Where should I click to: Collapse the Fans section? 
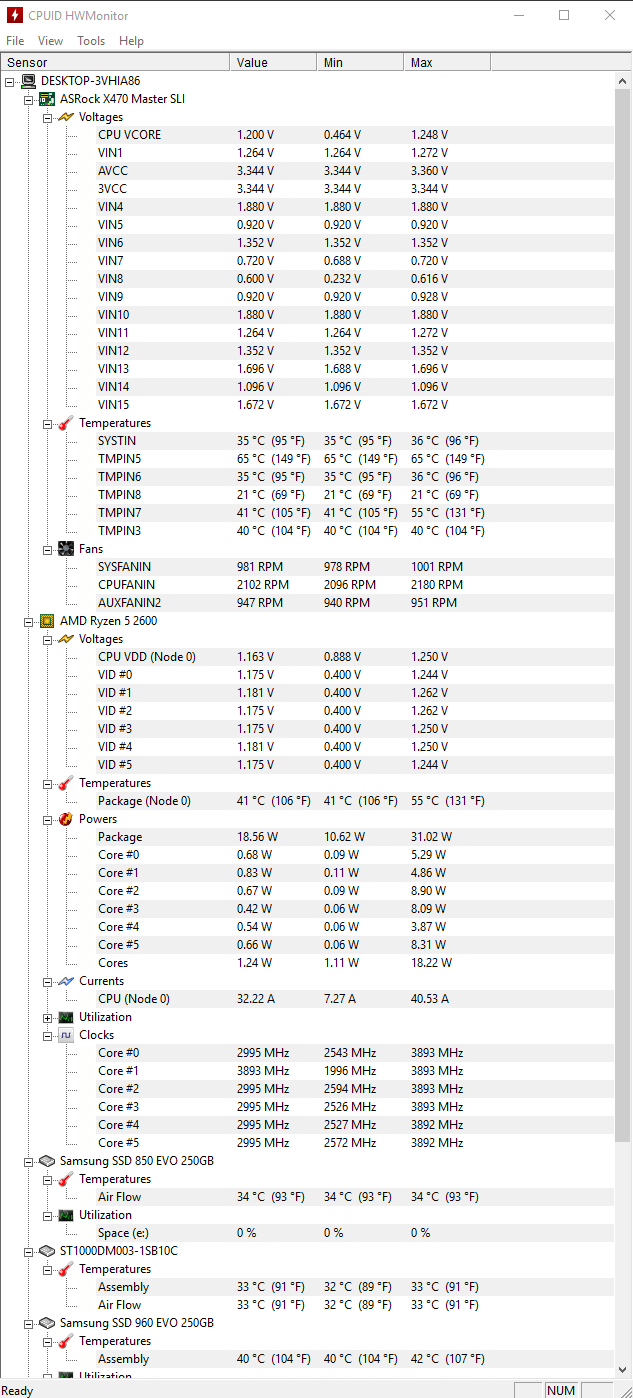click(47, 549)
